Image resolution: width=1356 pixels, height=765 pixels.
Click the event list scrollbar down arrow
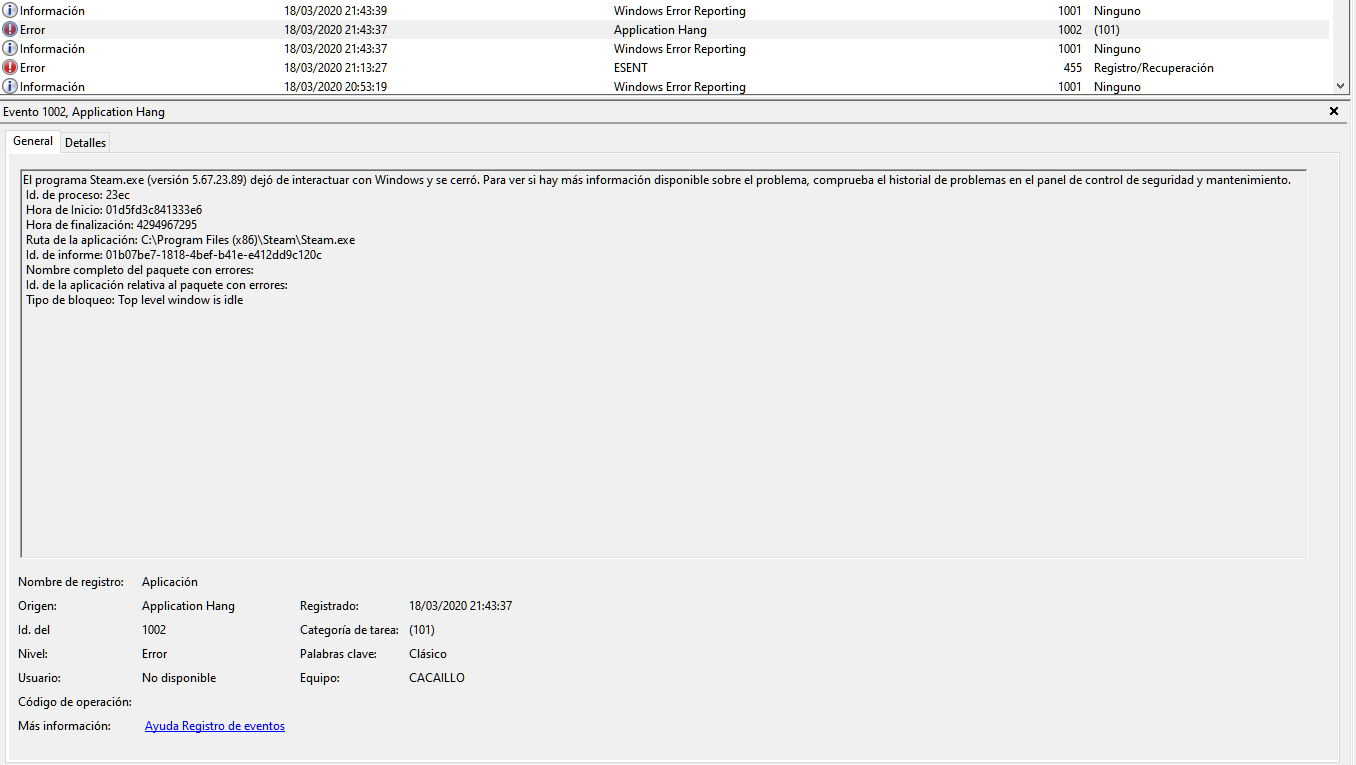pos(1342,87)
